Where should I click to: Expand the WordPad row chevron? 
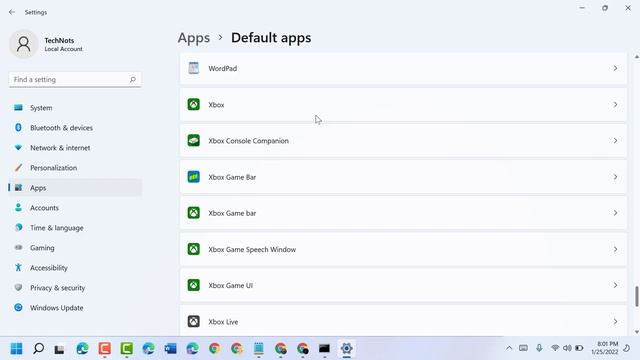coord(615,68)
